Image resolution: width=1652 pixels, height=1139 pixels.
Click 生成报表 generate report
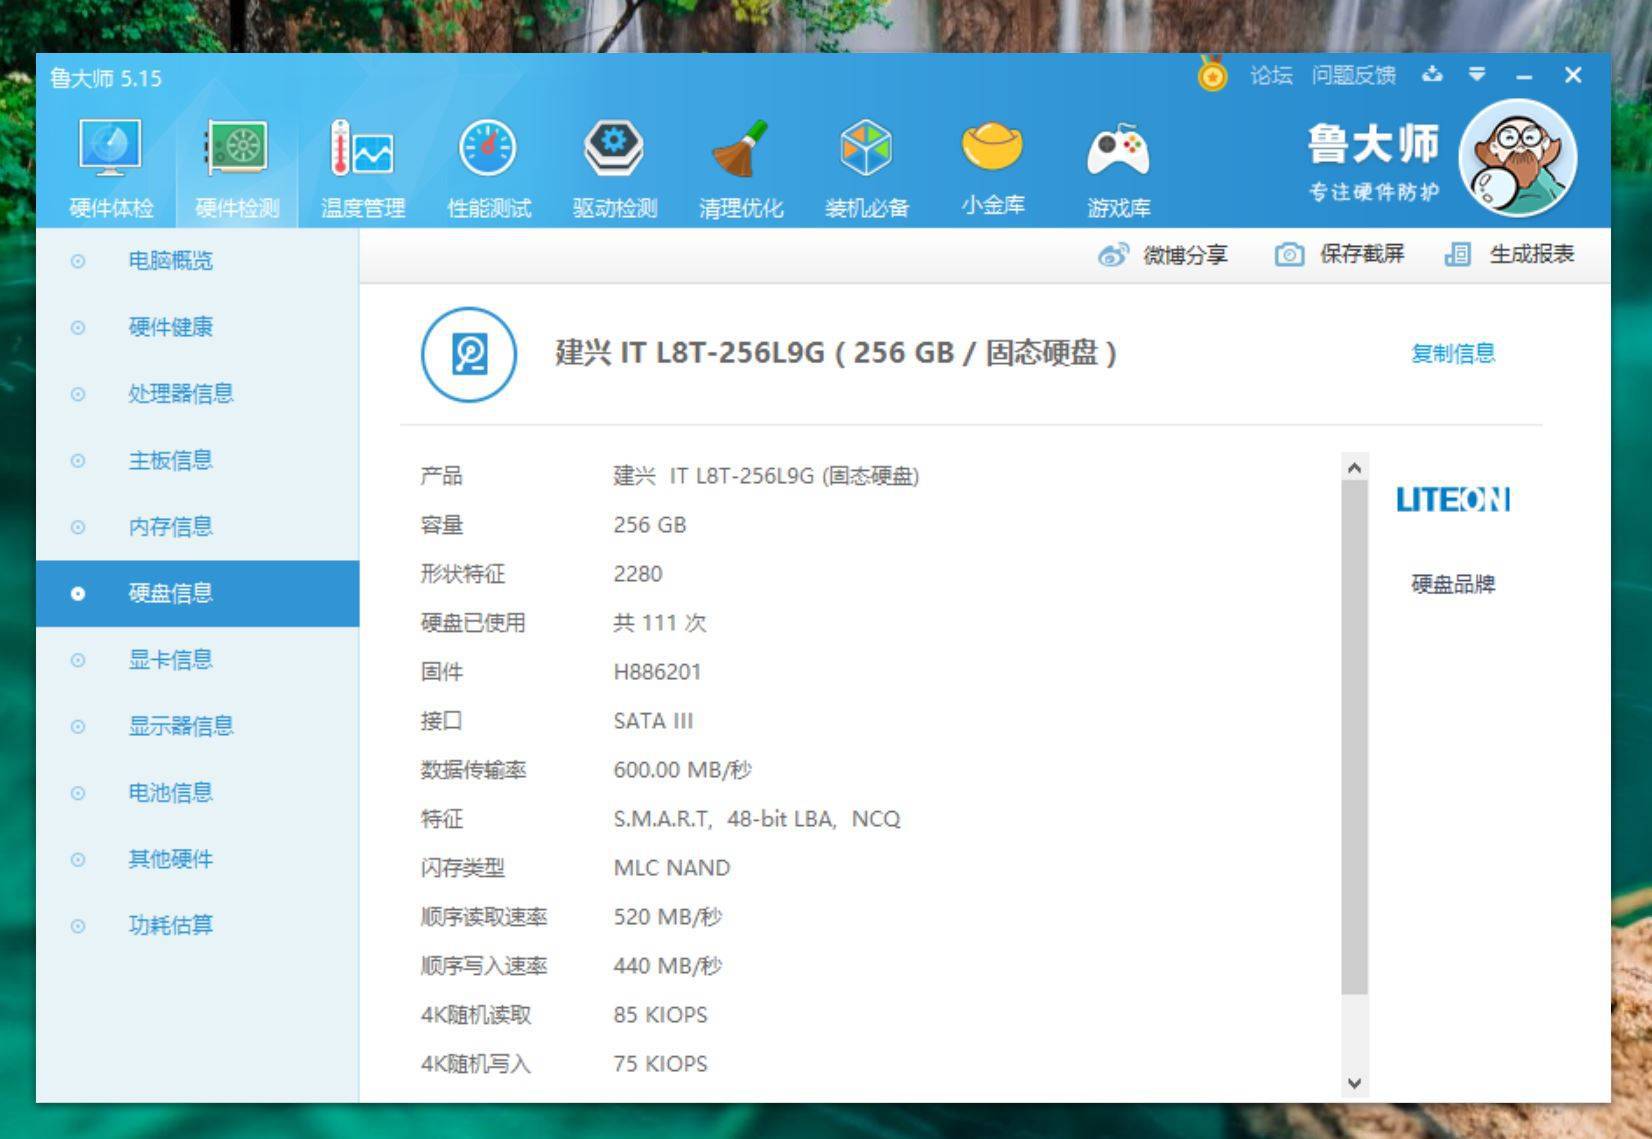tap(1532, 254)
